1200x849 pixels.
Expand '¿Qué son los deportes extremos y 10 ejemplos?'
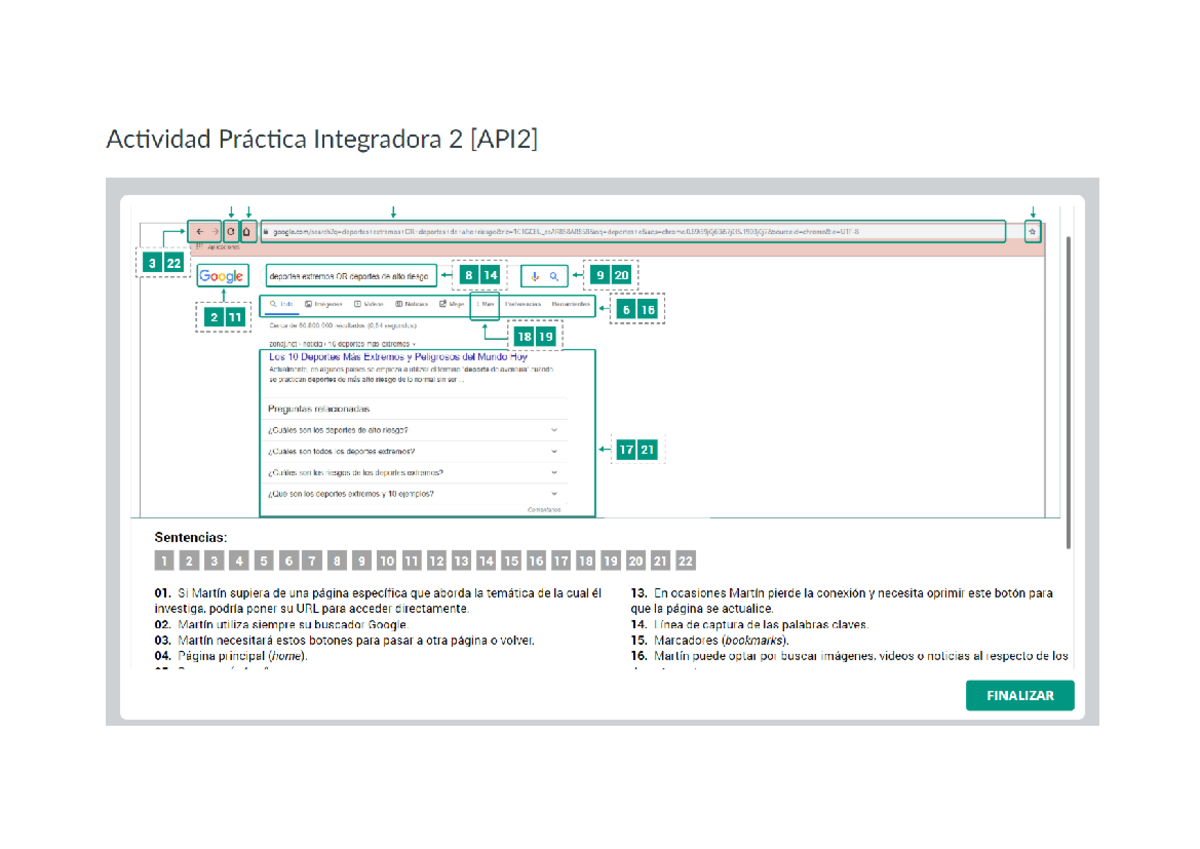coord(554,493)
